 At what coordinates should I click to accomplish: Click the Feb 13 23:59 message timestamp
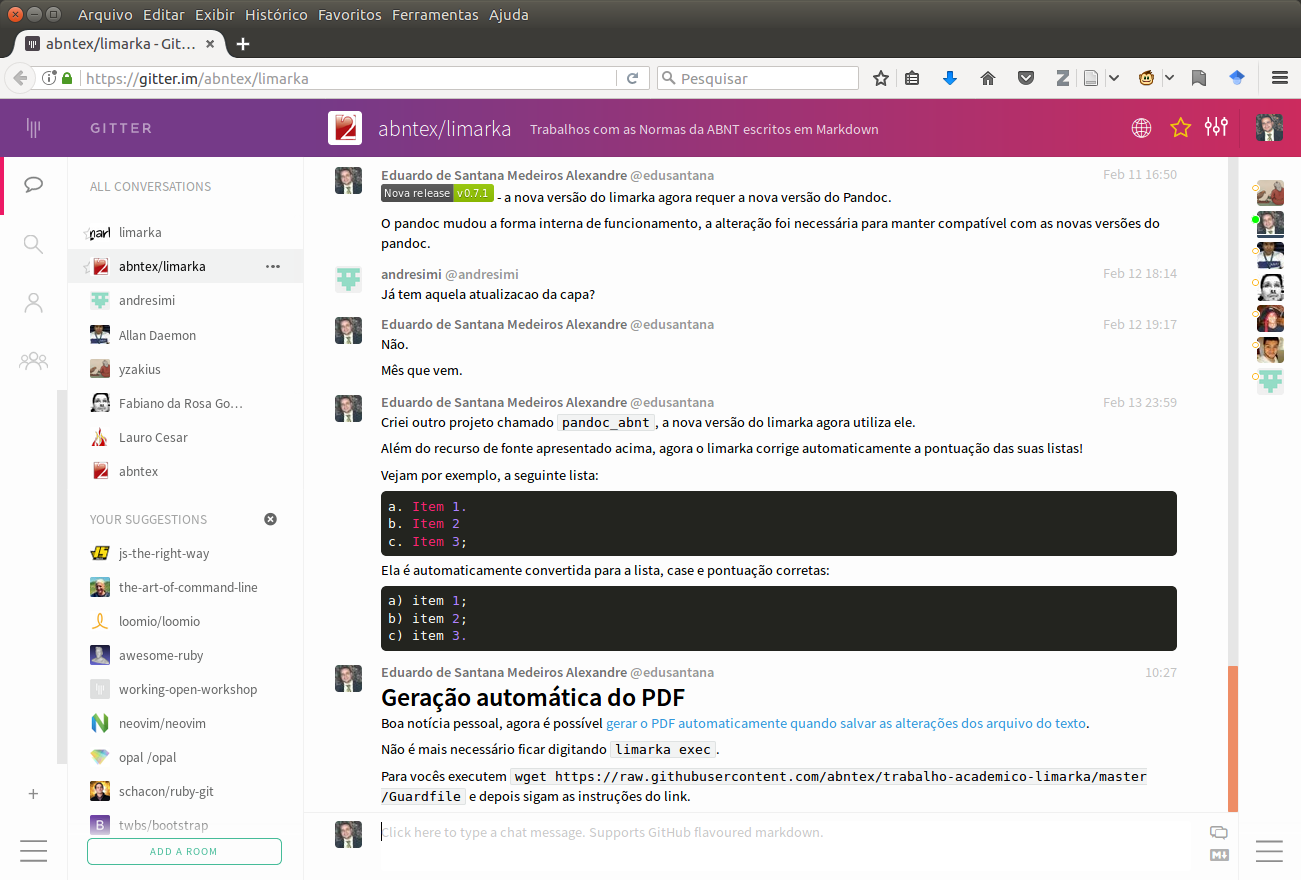[x=1139, y=403]
